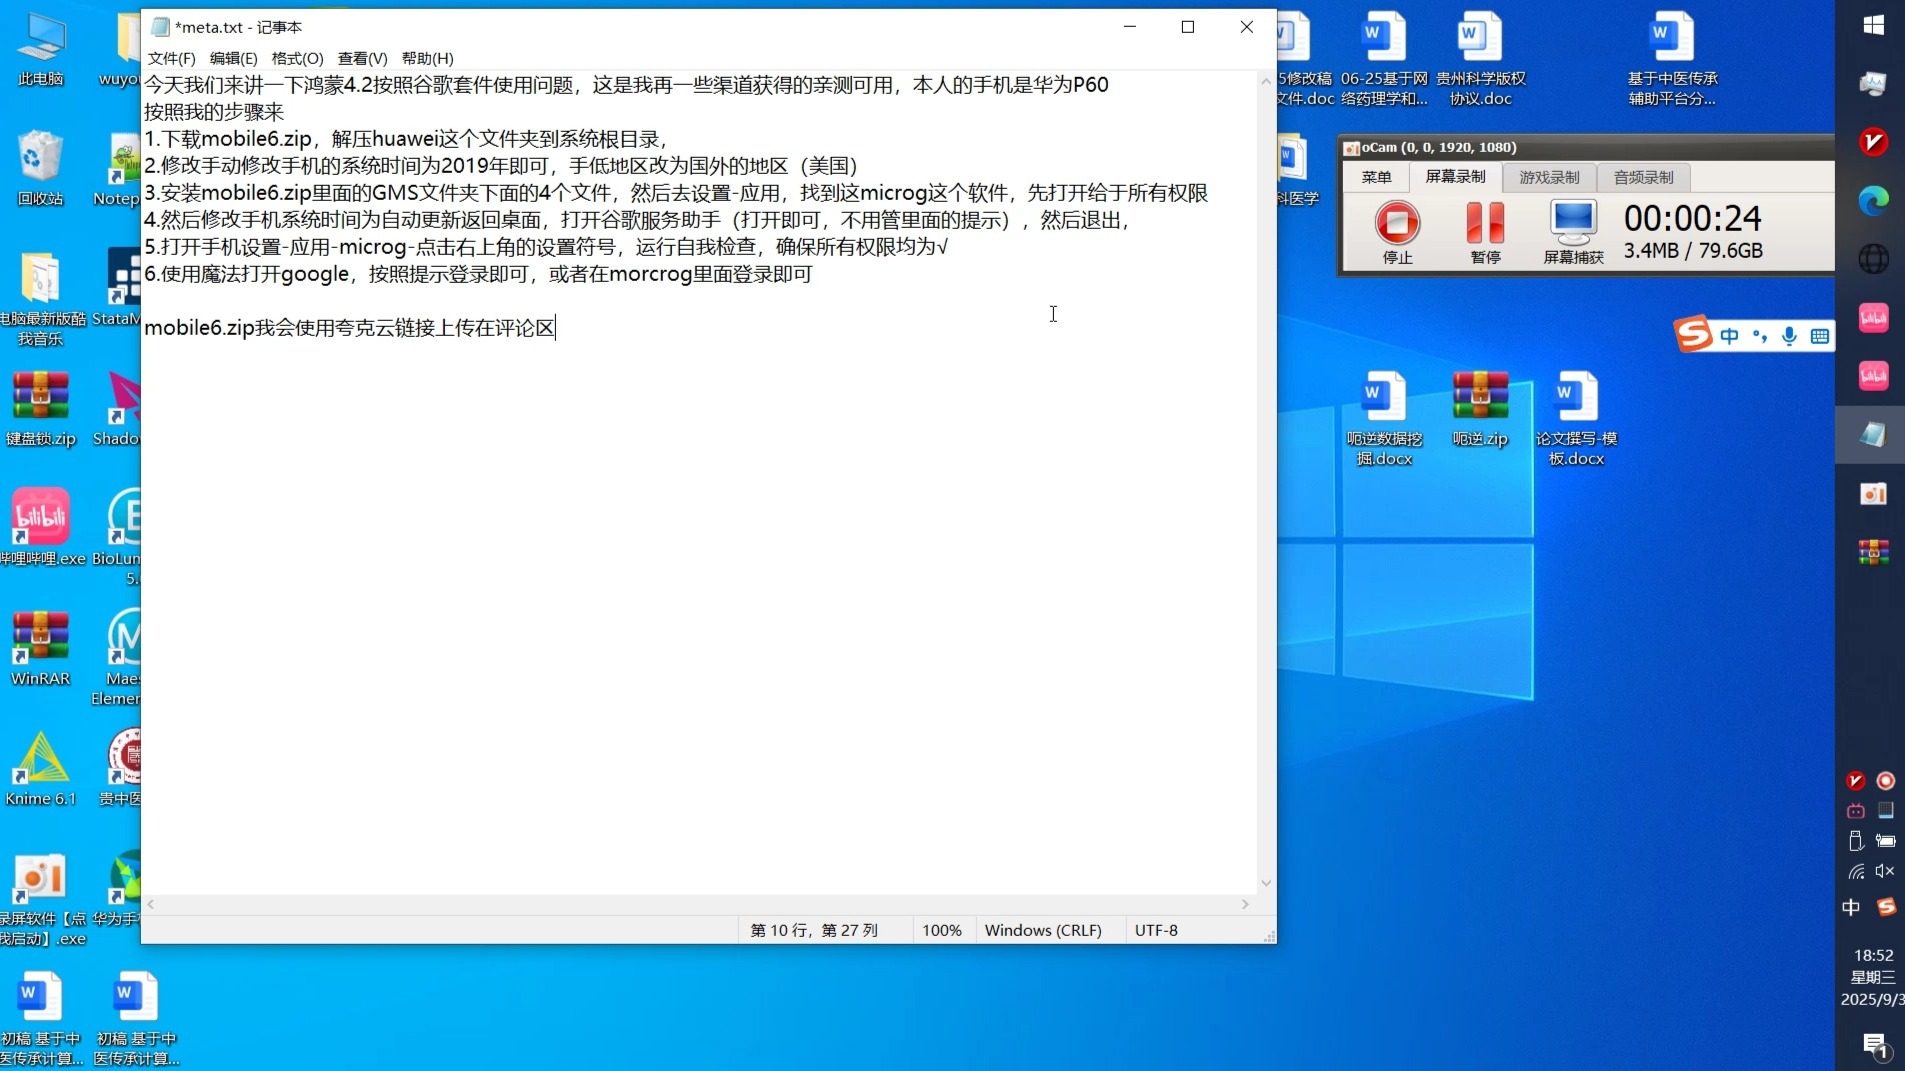
Task: Click the Sogou voice input microphone icon
Action: click(1790, 336)
